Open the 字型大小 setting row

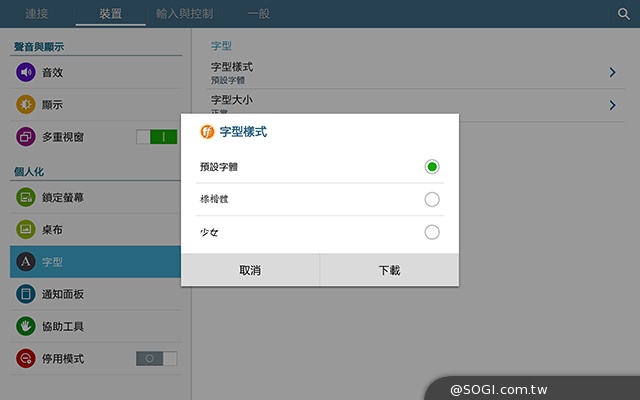(x=416, y=105)
